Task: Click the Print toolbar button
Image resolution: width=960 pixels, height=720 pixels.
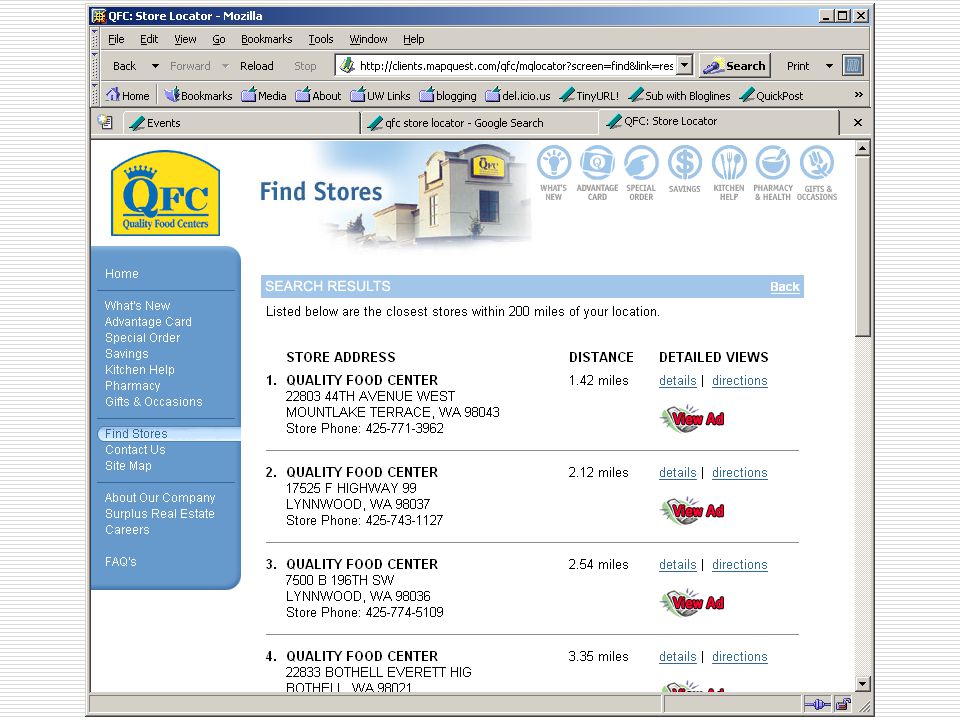Action: click(798, 66)
